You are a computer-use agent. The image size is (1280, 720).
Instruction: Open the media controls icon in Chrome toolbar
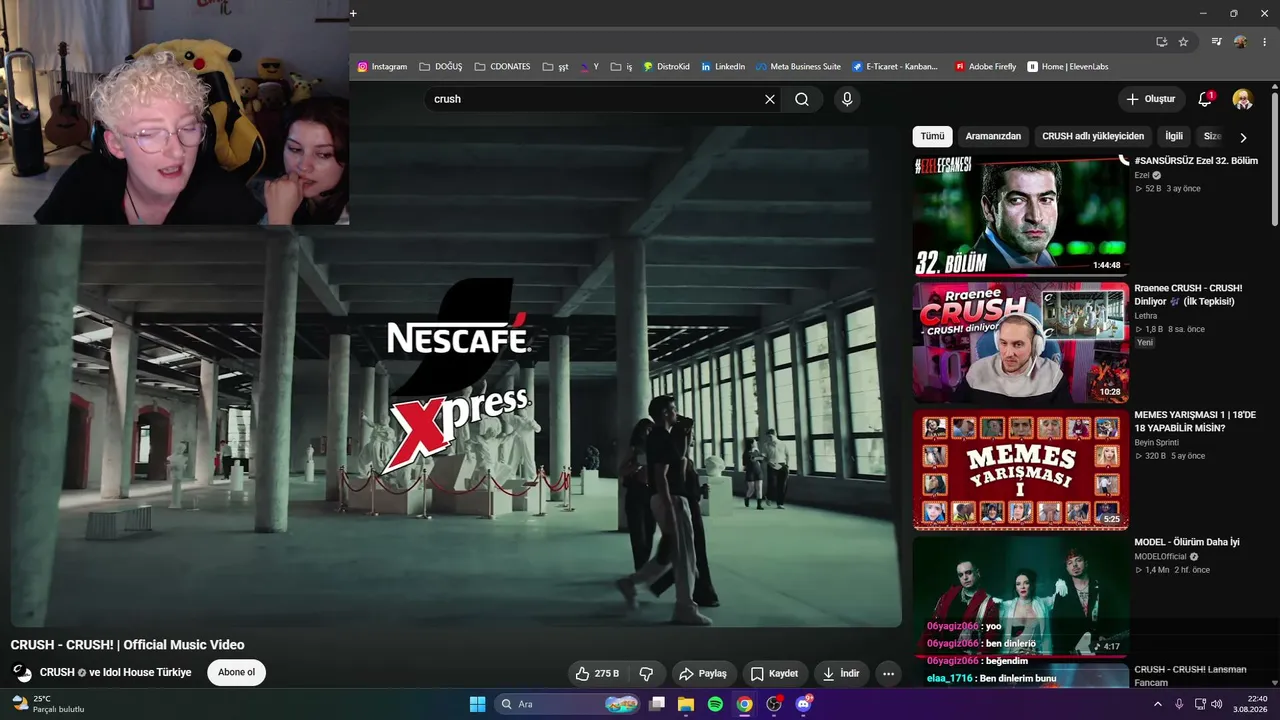pos(1216,42)
